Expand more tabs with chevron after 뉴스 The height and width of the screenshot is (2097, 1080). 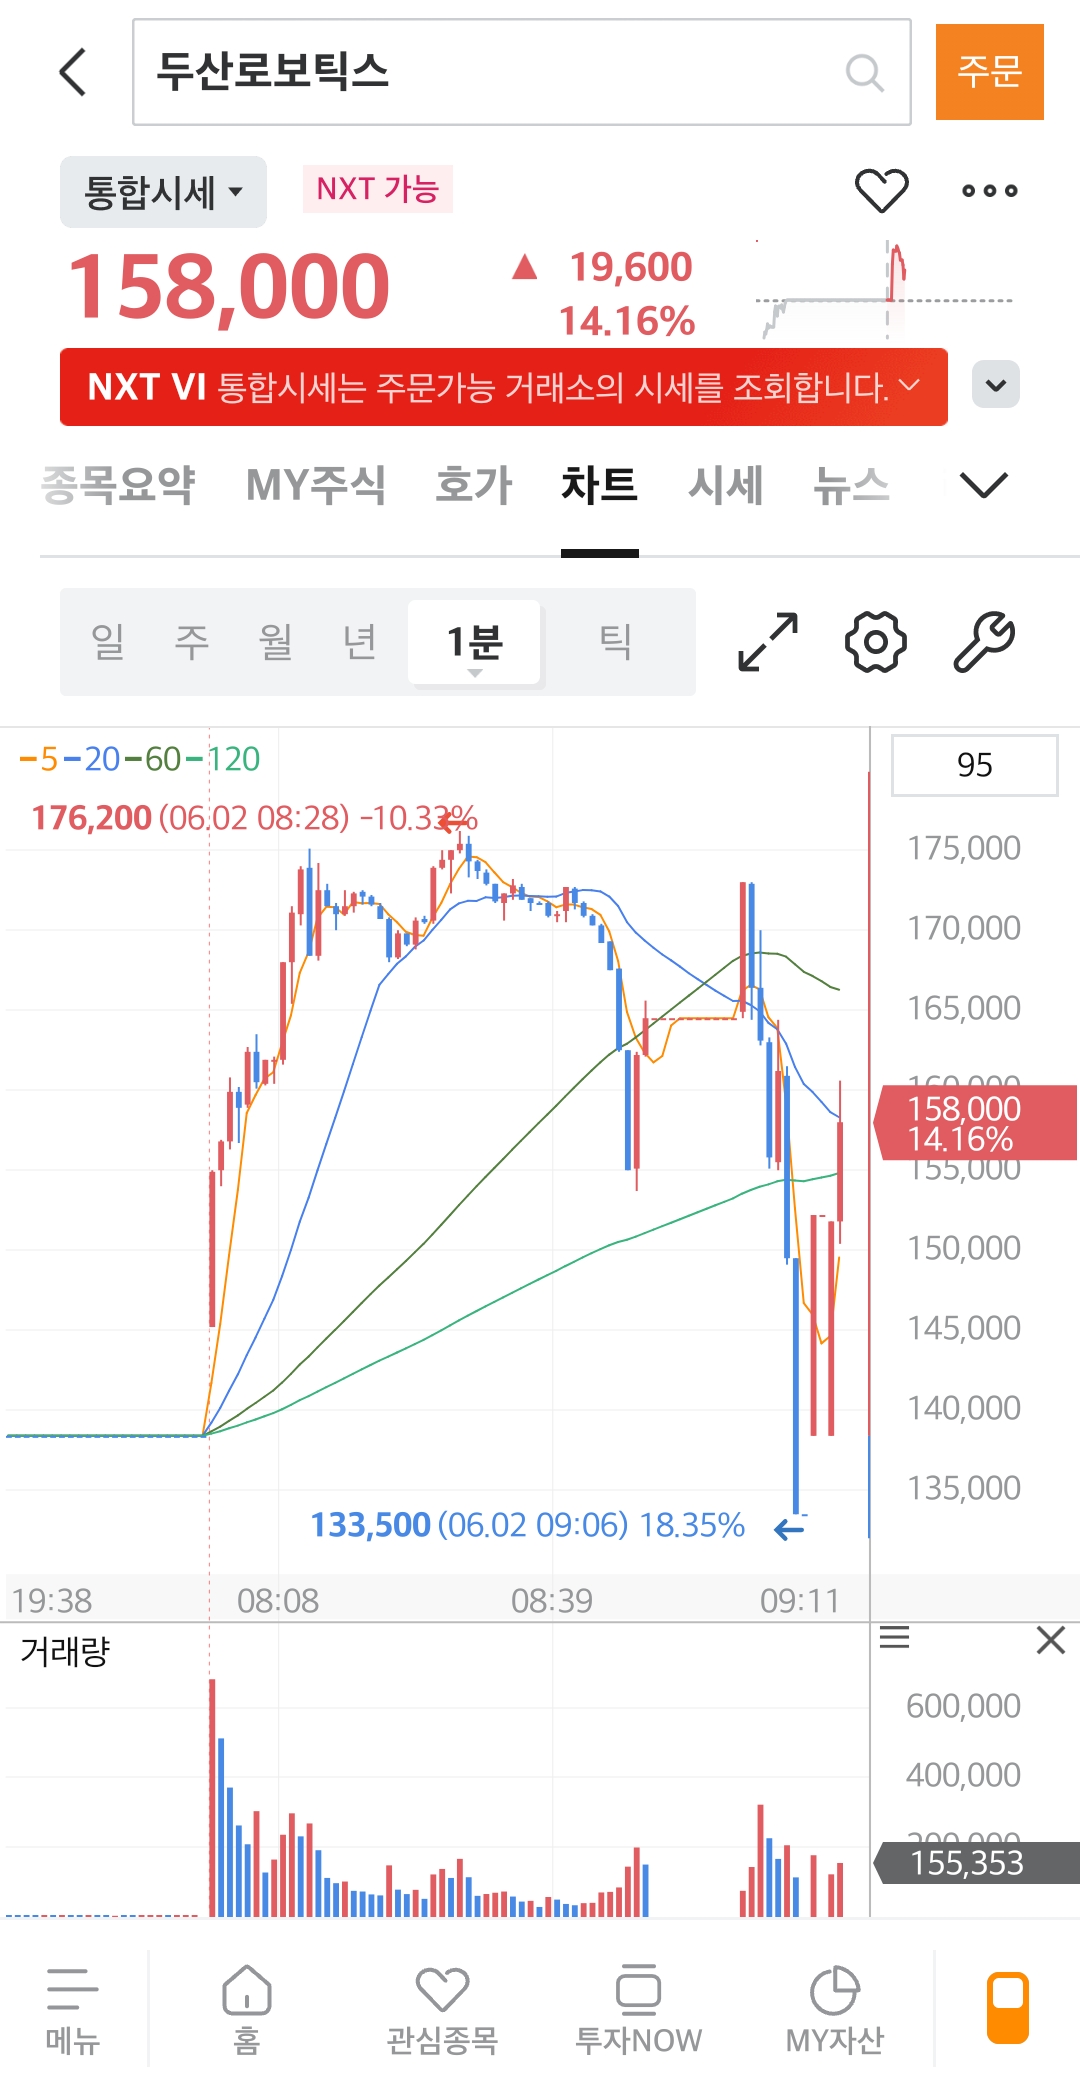click(984, 485)
